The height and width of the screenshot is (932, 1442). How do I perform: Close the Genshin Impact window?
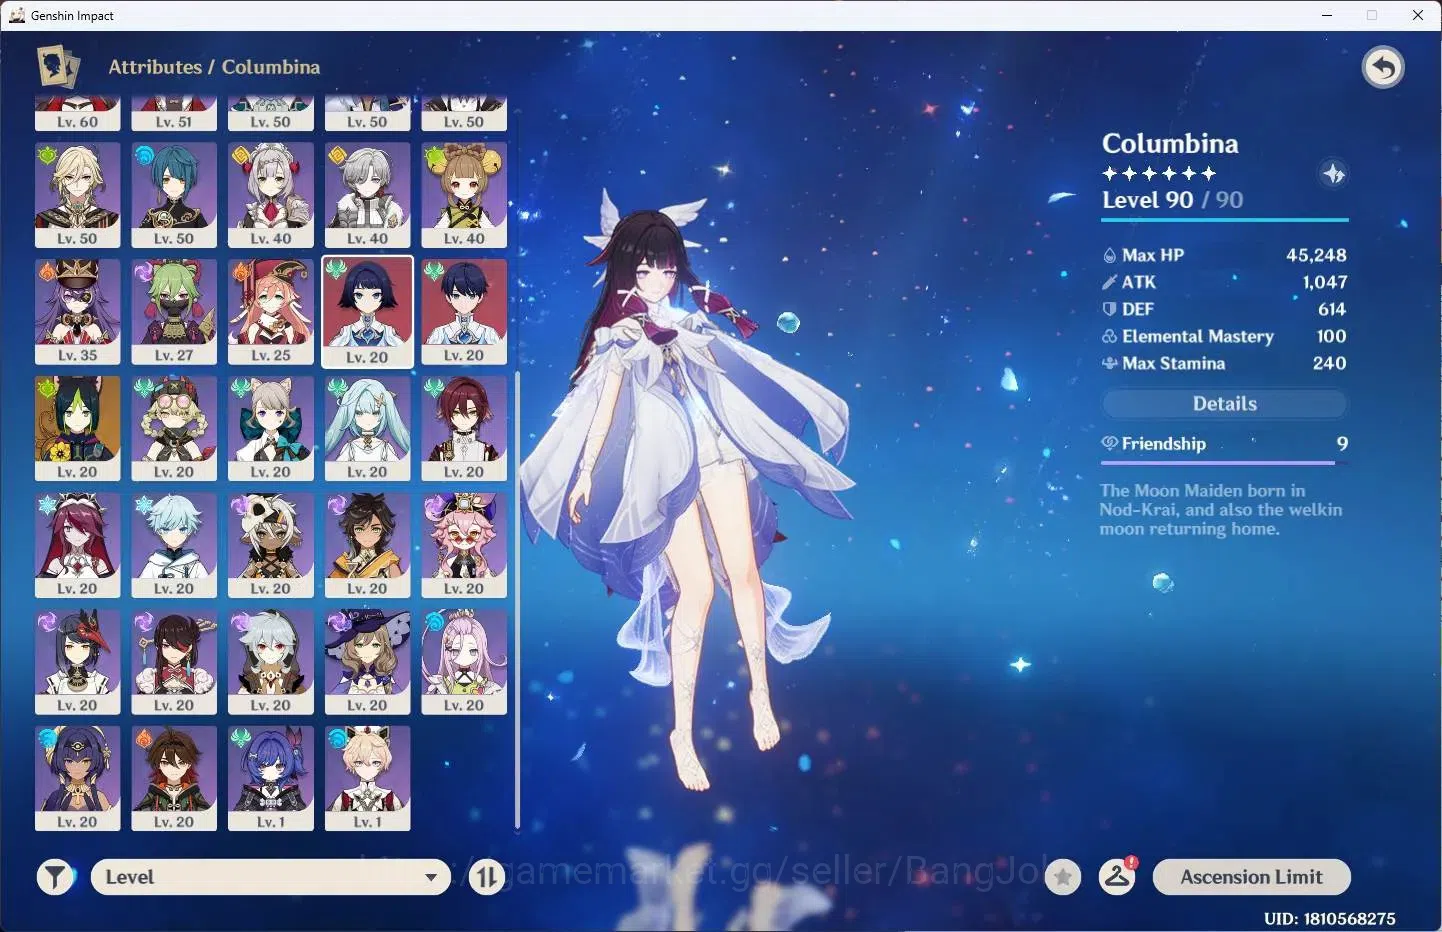point(1418,15)
